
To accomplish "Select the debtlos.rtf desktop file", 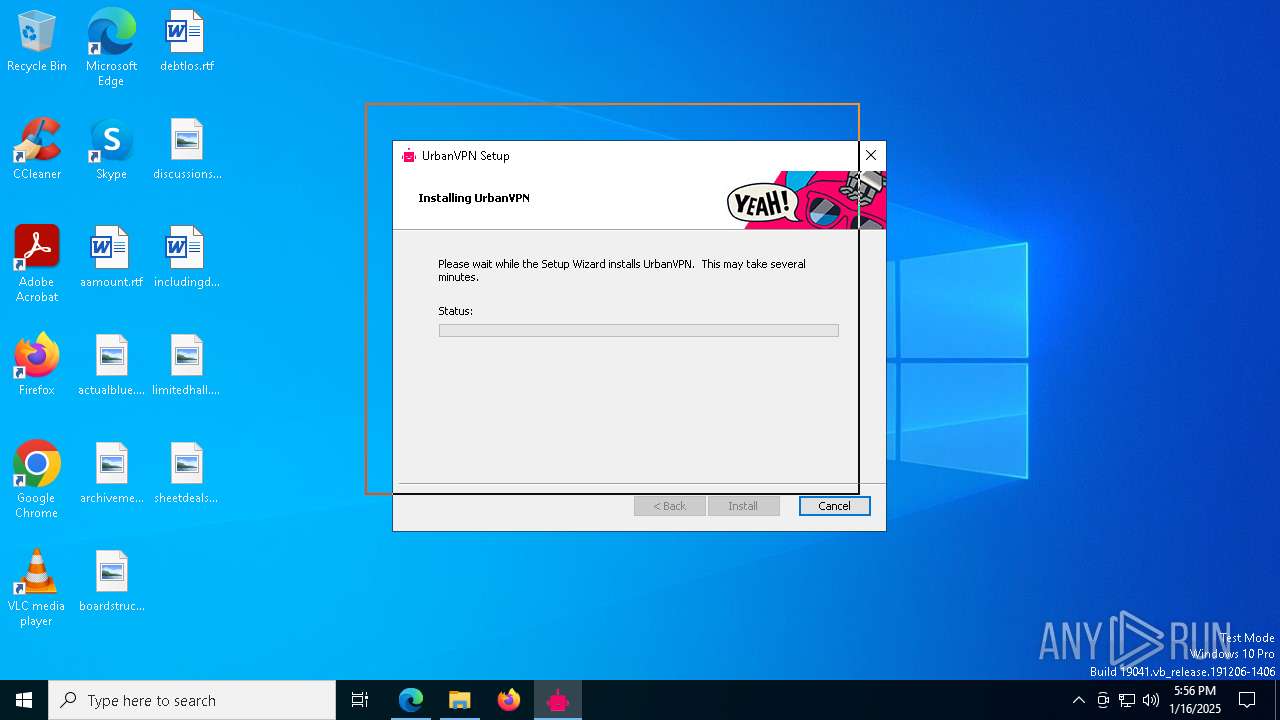I will pos(187,42).
